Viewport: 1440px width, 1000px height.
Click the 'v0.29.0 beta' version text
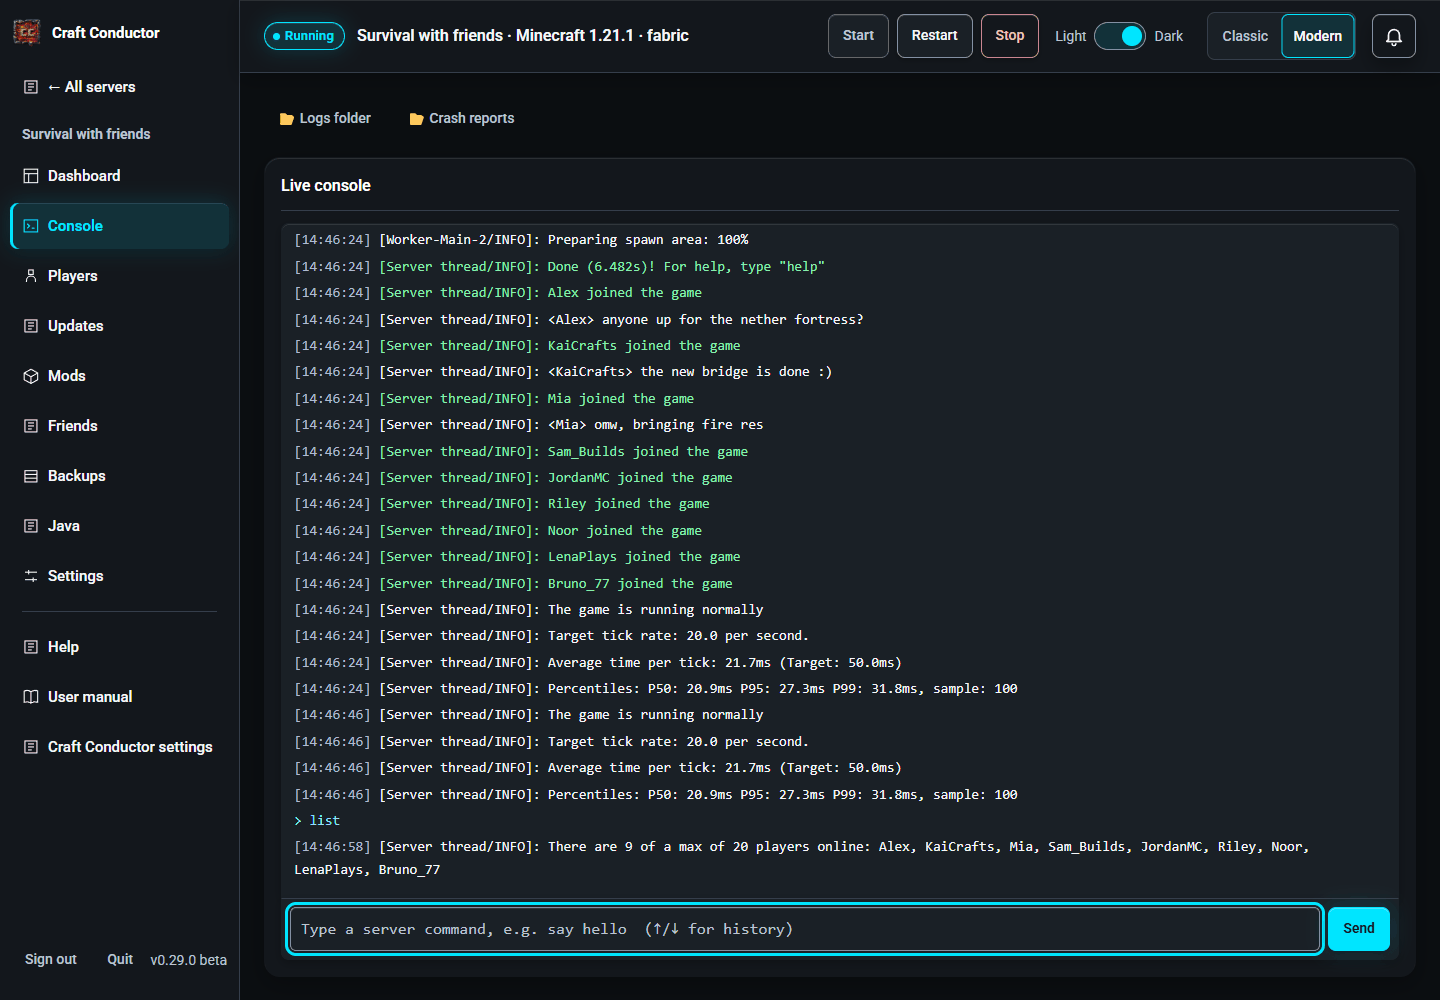pos(189,960)
